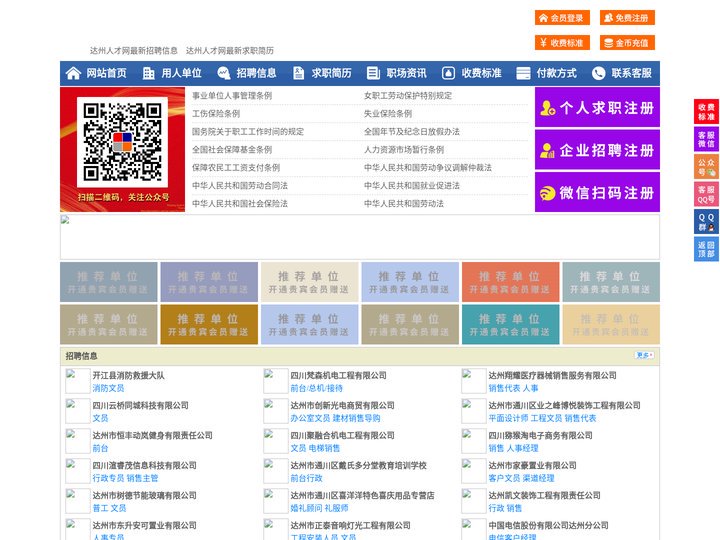Open 达州翔耀医疗器械销售服务有限公司 link
The width and height of the screenshot is (720, 540).
552,375
